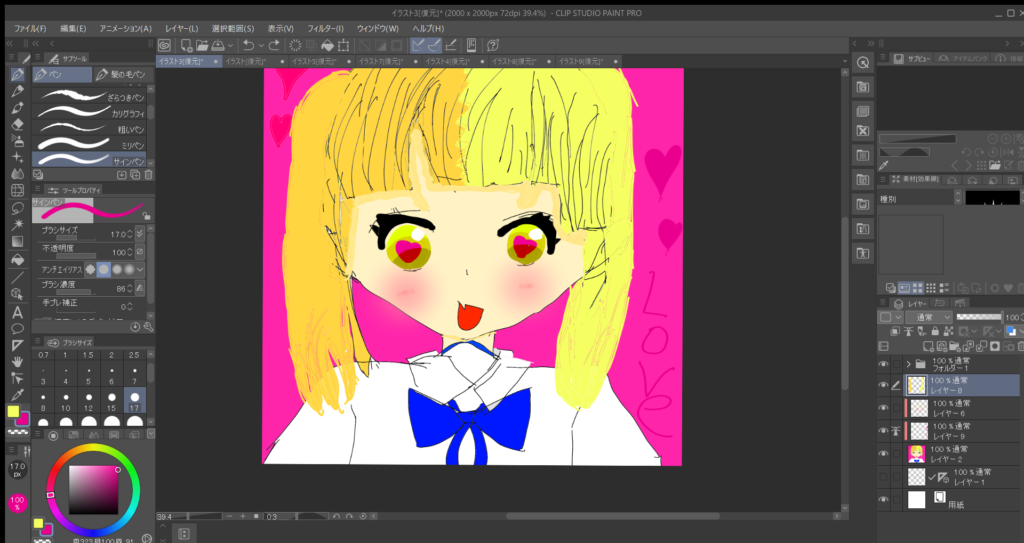Image resolution: width=1024 pixels, height=543 pixels.
Task: Click inside the color wheel saturation square
Action: [94, 490]
